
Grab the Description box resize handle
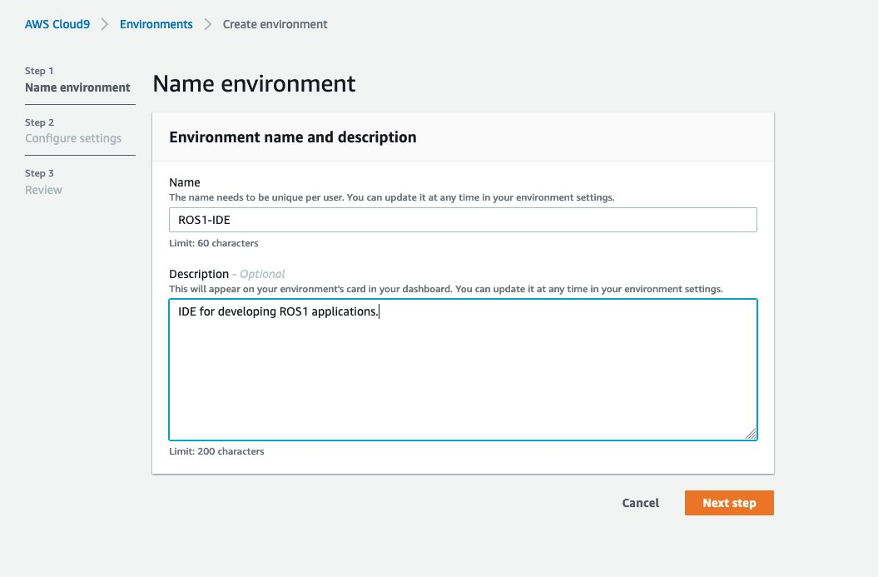point(751,434)
